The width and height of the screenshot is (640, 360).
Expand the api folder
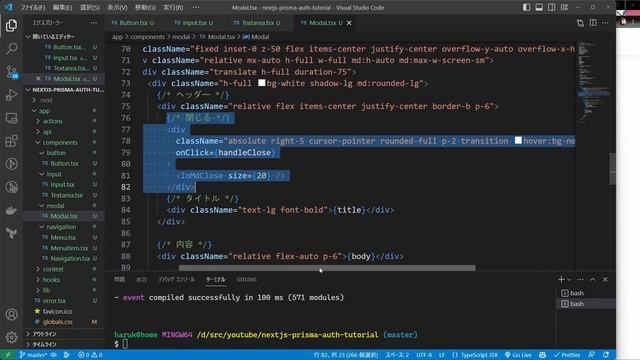coord(63,132)
